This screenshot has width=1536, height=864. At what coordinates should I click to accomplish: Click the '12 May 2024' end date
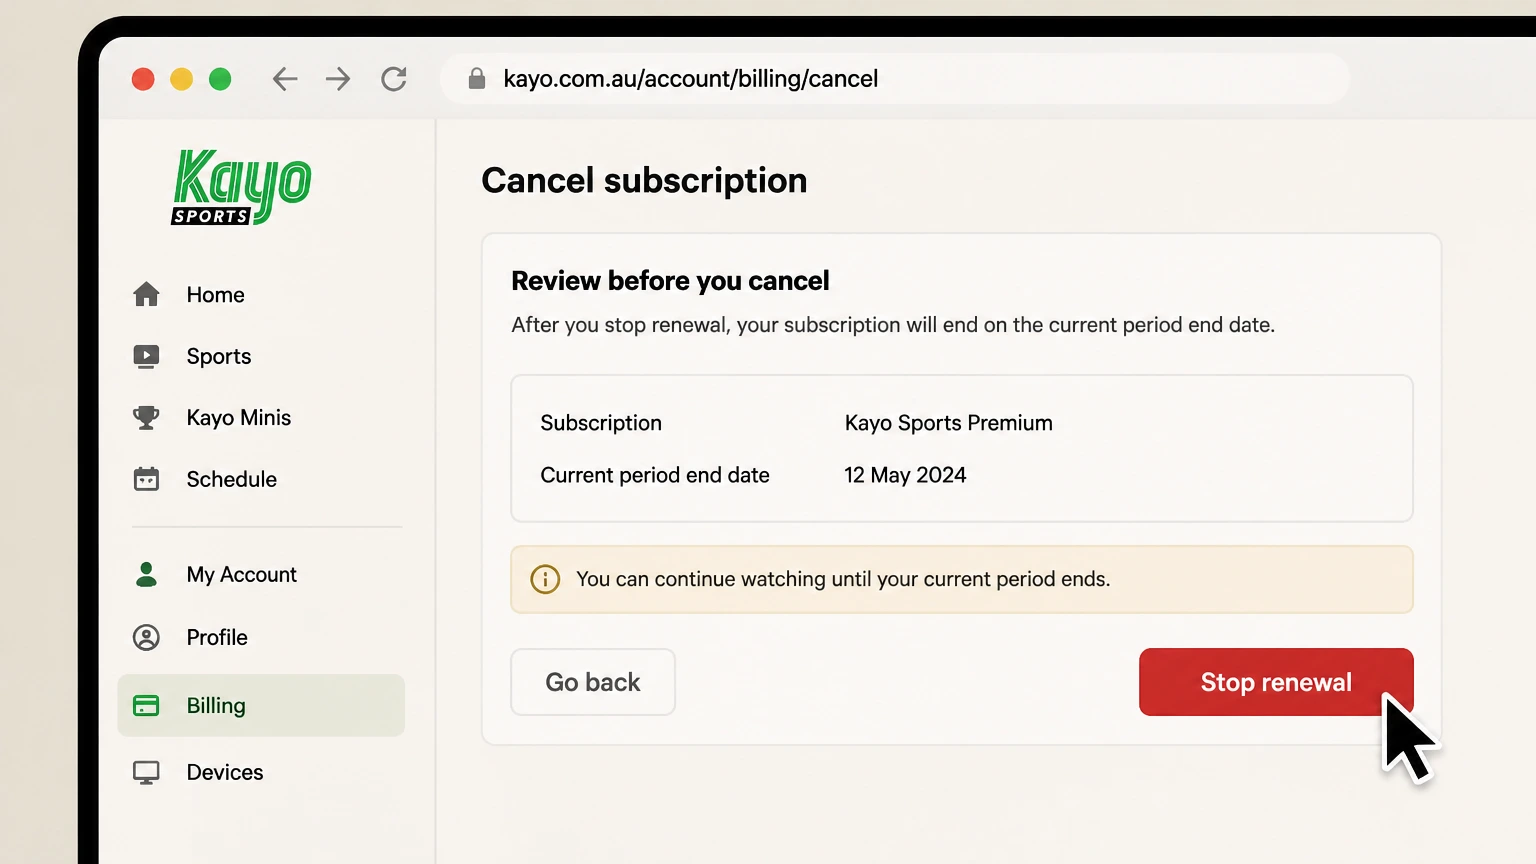point(905,475)
